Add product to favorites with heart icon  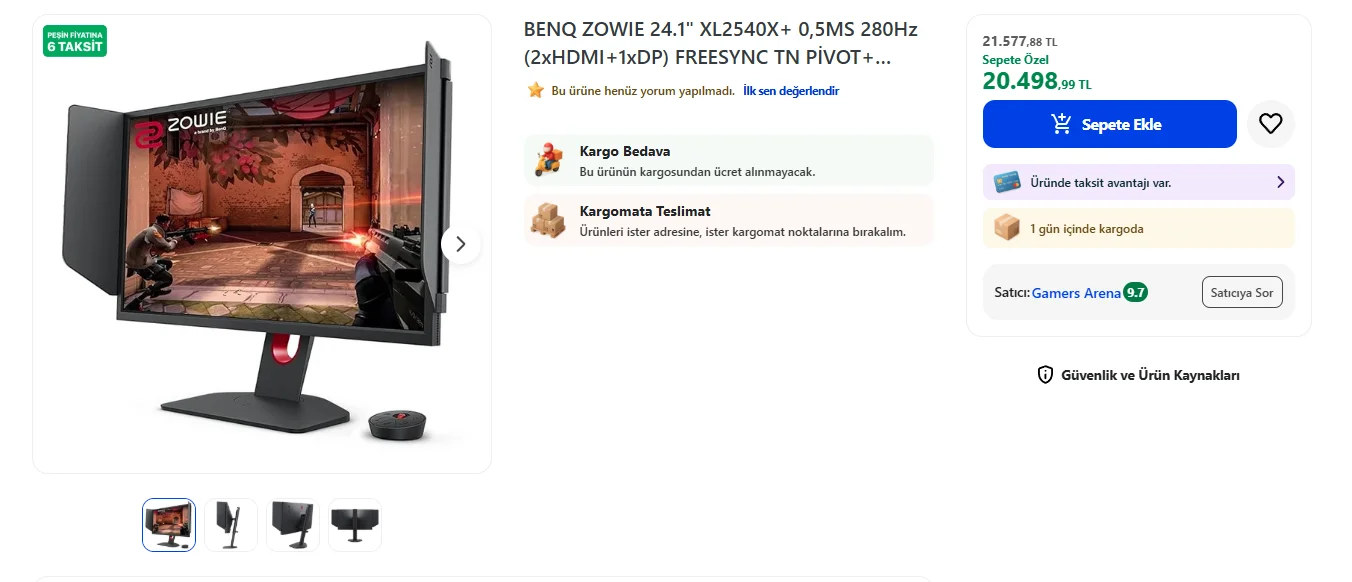pyautogui.click(x=1271, y=124)
